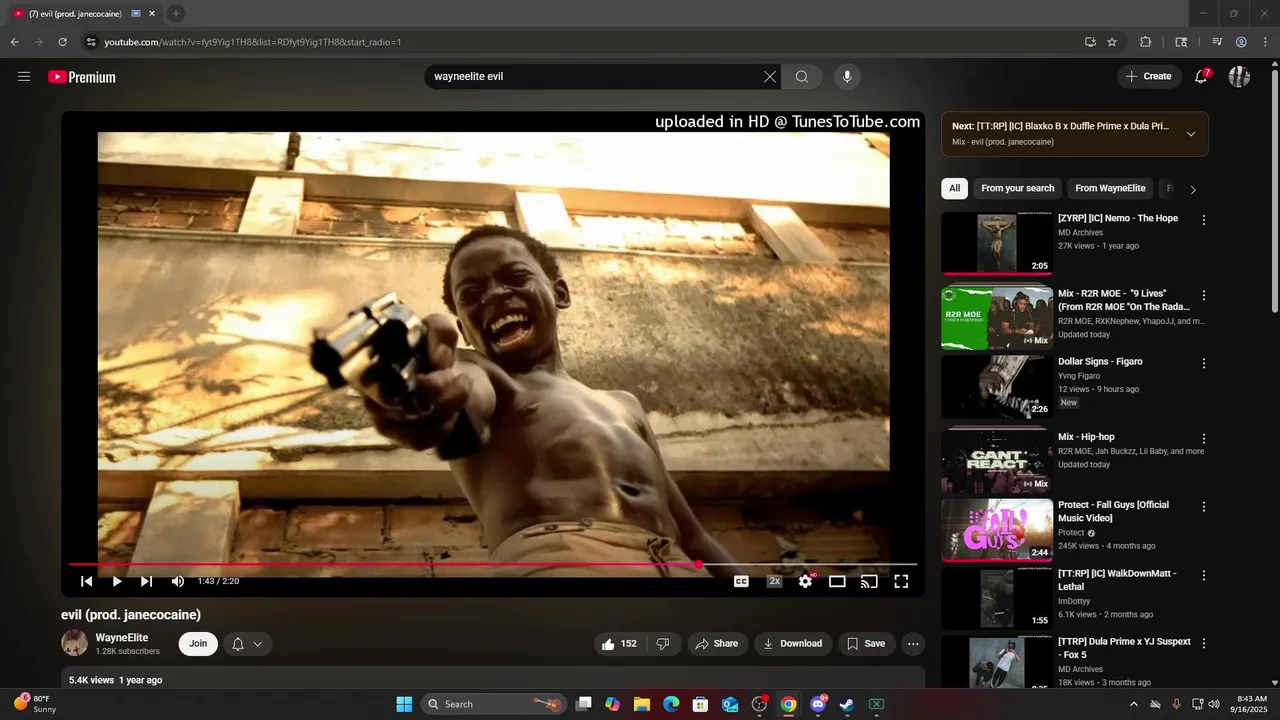Select the All filter chip

(955, 188)
